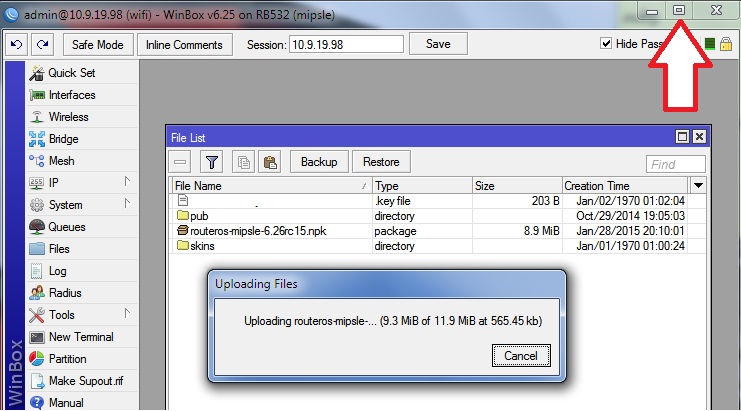Click the Undo arrow icon
This screenshot has width=741, height=411.
coord(17,44)
